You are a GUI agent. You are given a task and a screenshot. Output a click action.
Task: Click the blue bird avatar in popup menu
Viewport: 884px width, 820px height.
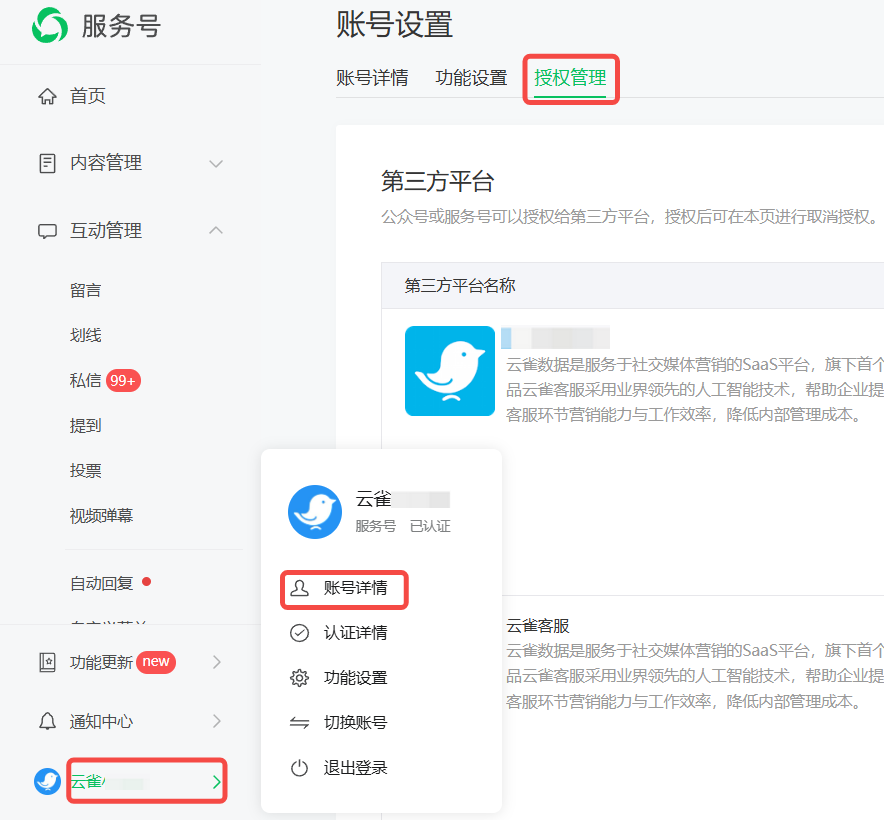click(315, 512)
